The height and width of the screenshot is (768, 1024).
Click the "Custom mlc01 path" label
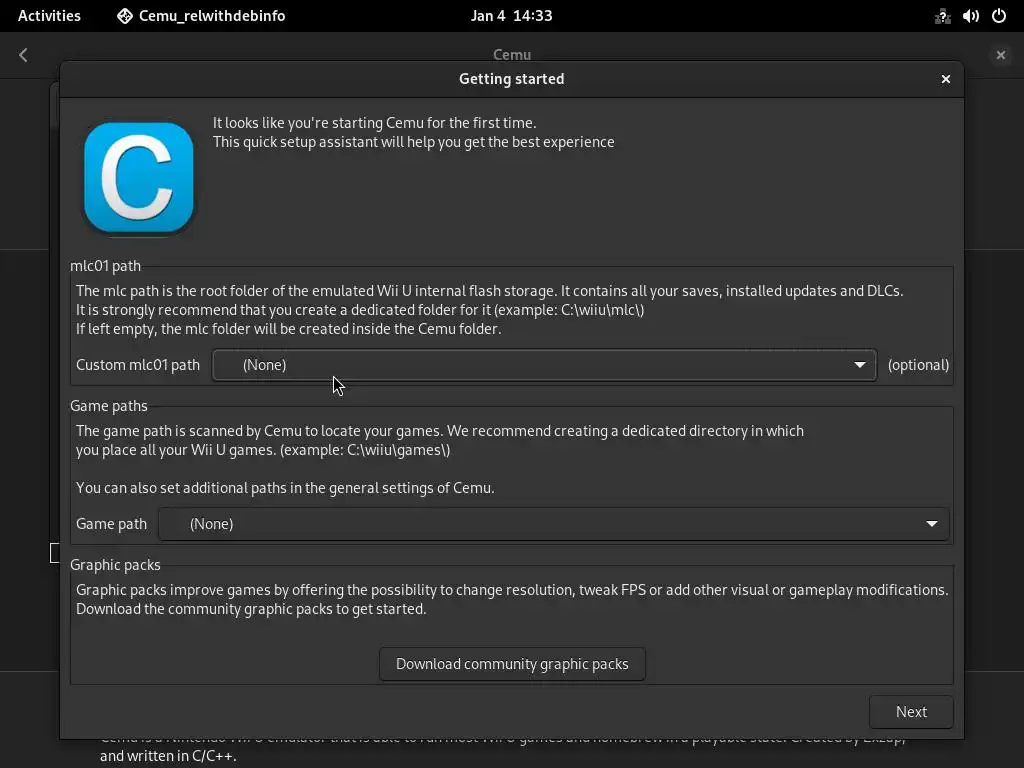pyautogui.click(x=138, y=365)
